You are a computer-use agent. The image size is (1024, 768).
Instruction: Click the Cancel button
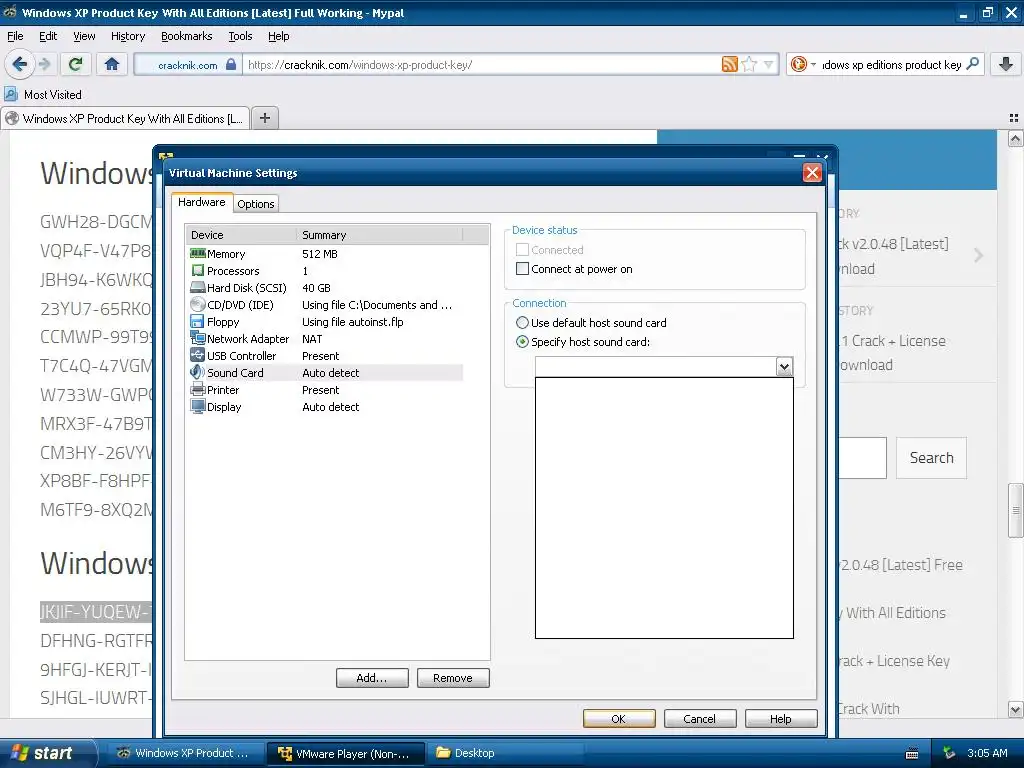tap(699, 718)
